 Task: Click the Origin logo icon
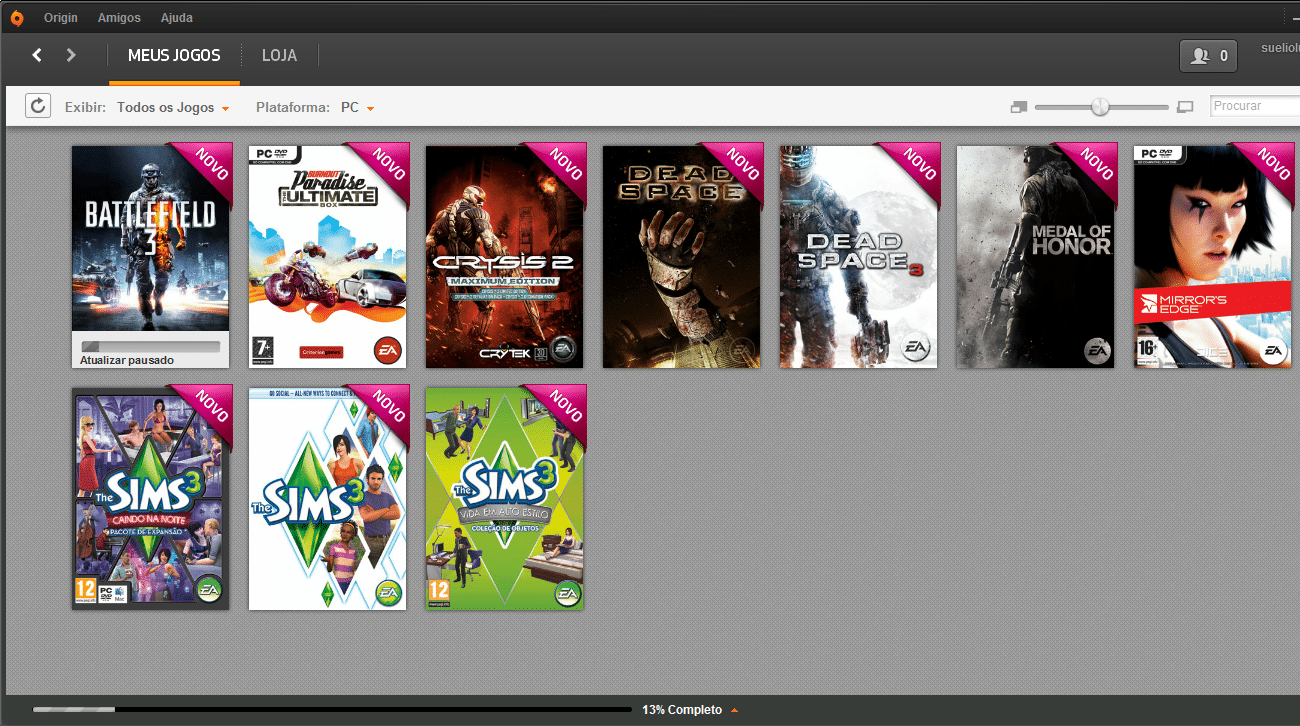click(x=17, y=17)
